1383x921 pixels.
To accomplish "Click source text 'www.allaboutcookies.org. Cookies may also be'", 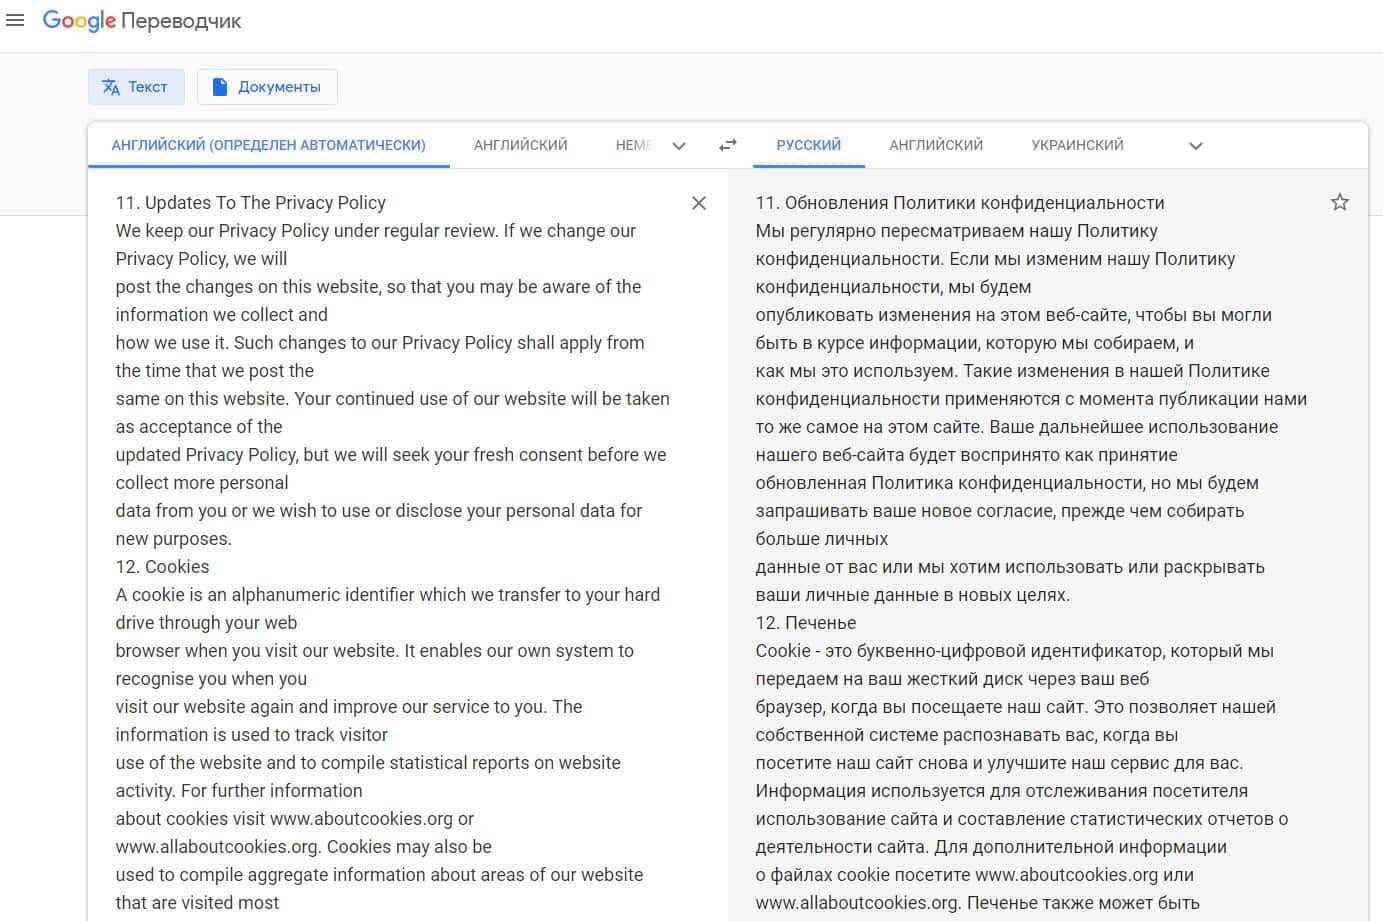I will [x=303, y=847].
